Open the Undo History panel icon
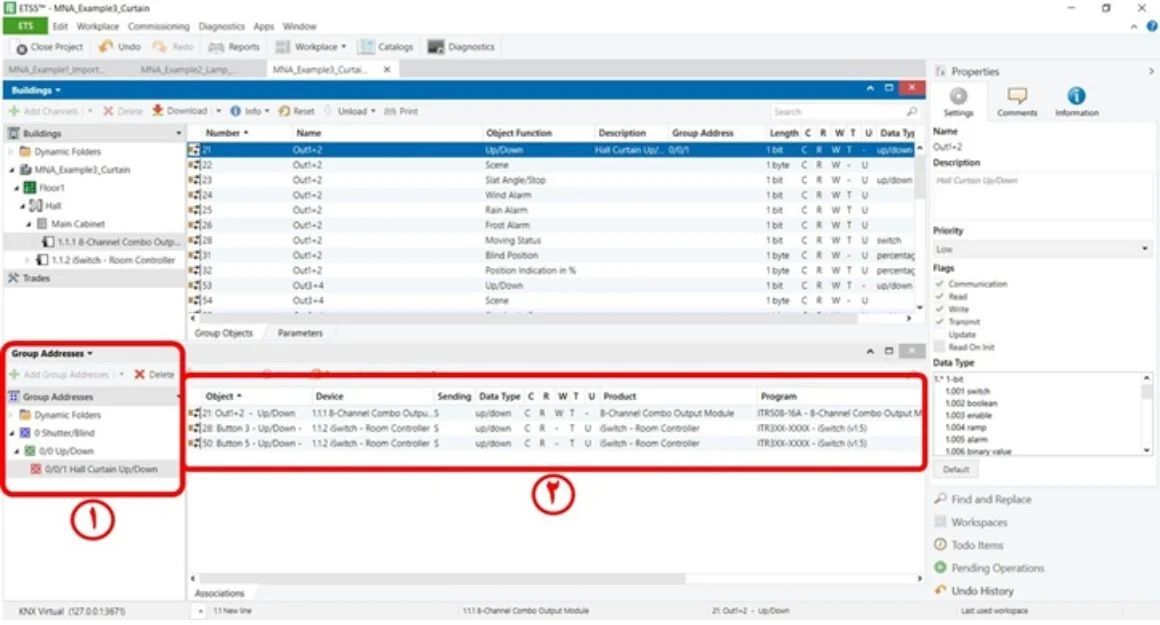This screenshot has width=1160, height=625. (940, 590)
